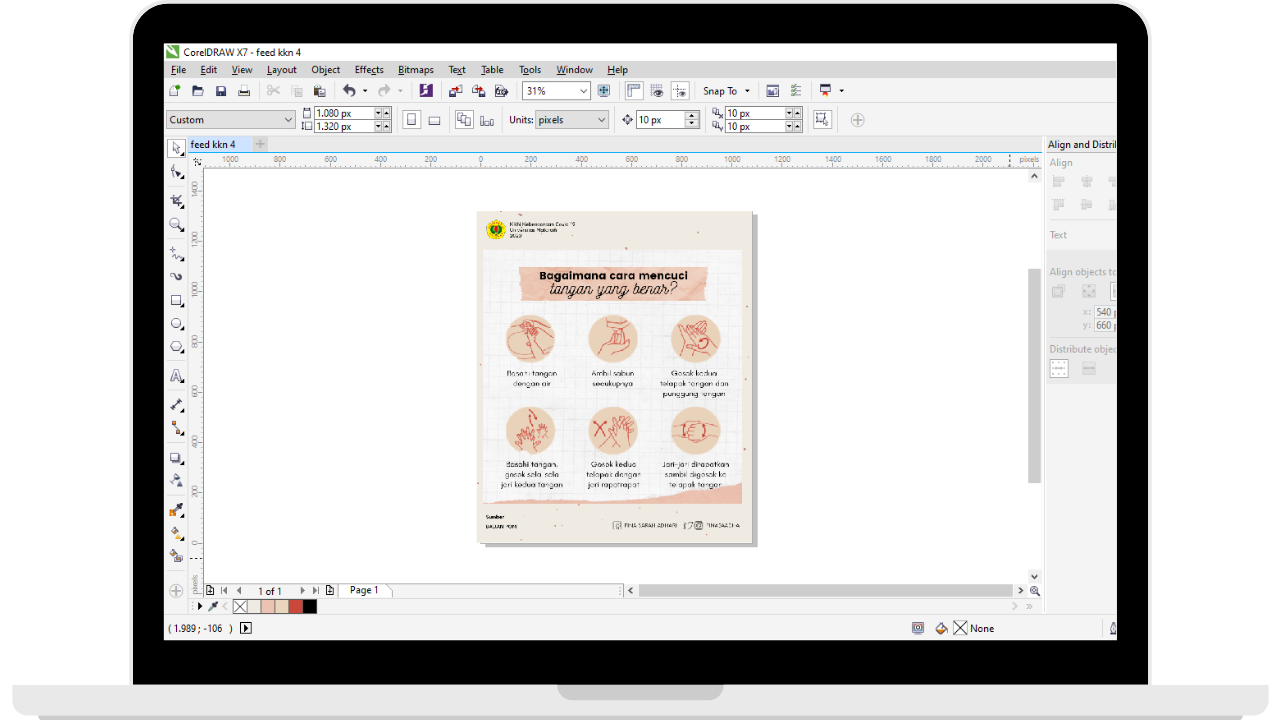Select the Smart Fill tool

[176, 556]
